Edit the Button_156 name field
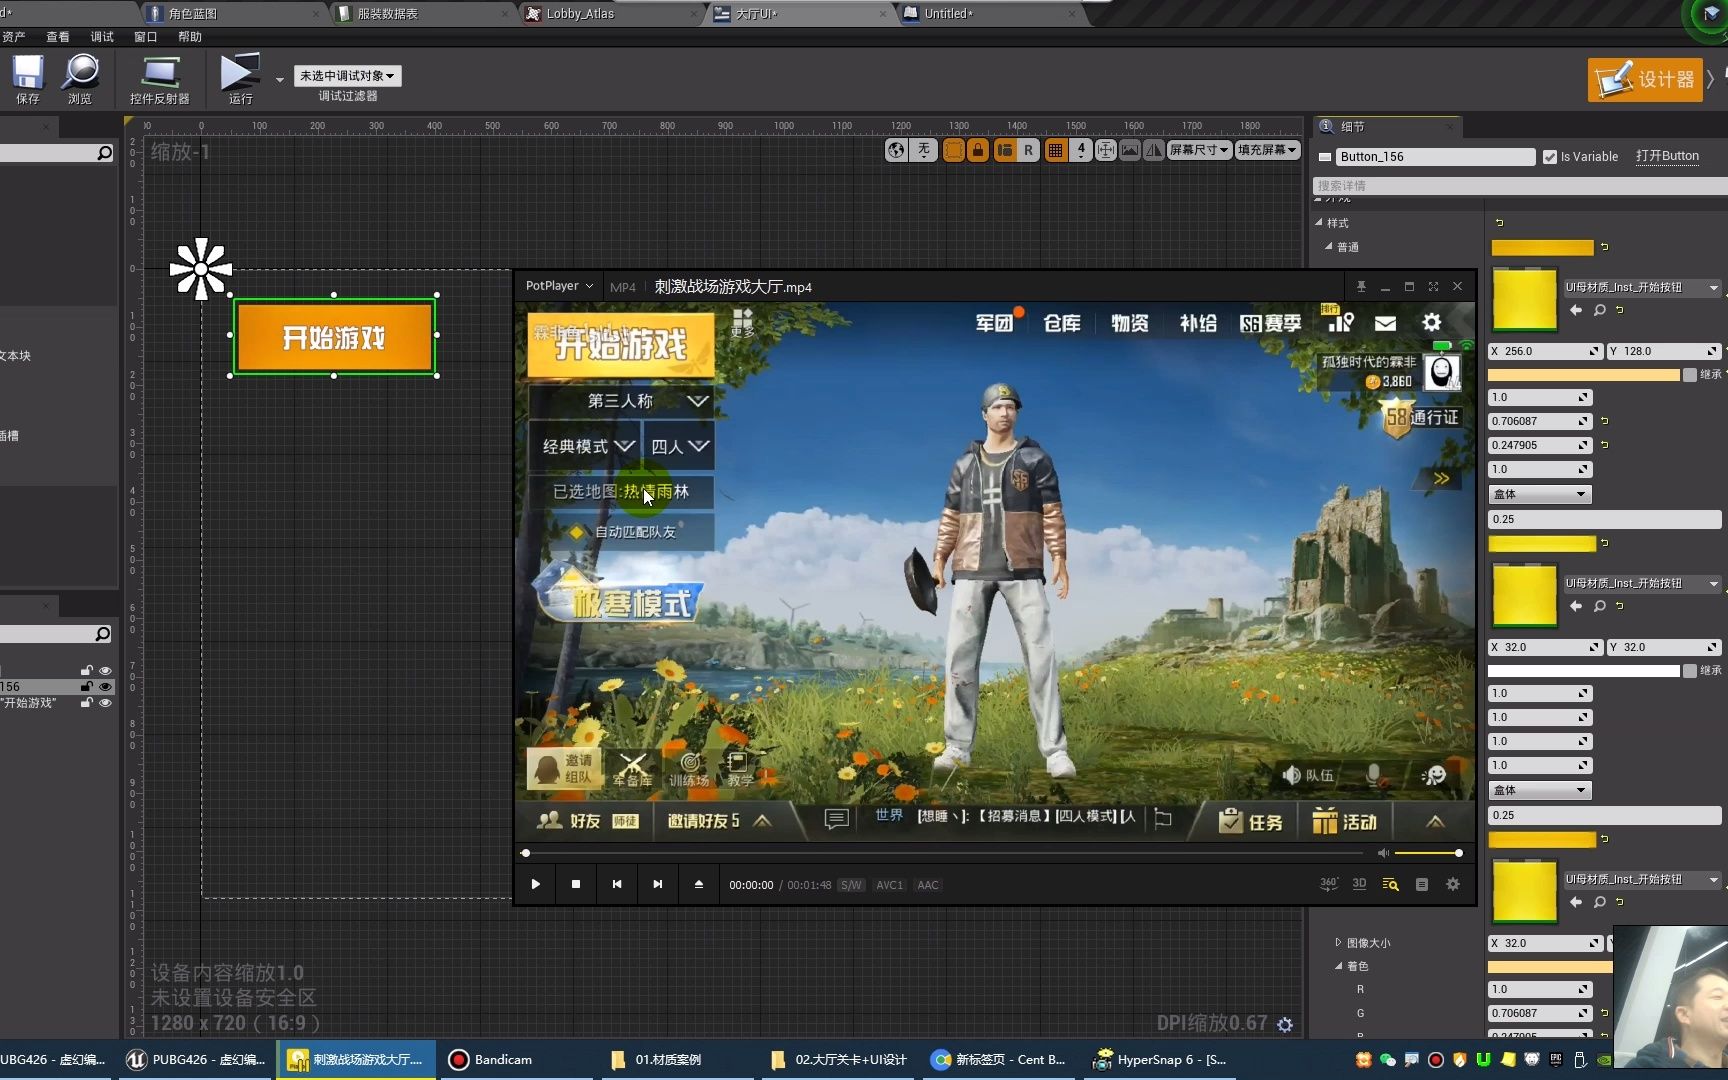The height and width of the screenshot is (1080, 1728). 1436,157
